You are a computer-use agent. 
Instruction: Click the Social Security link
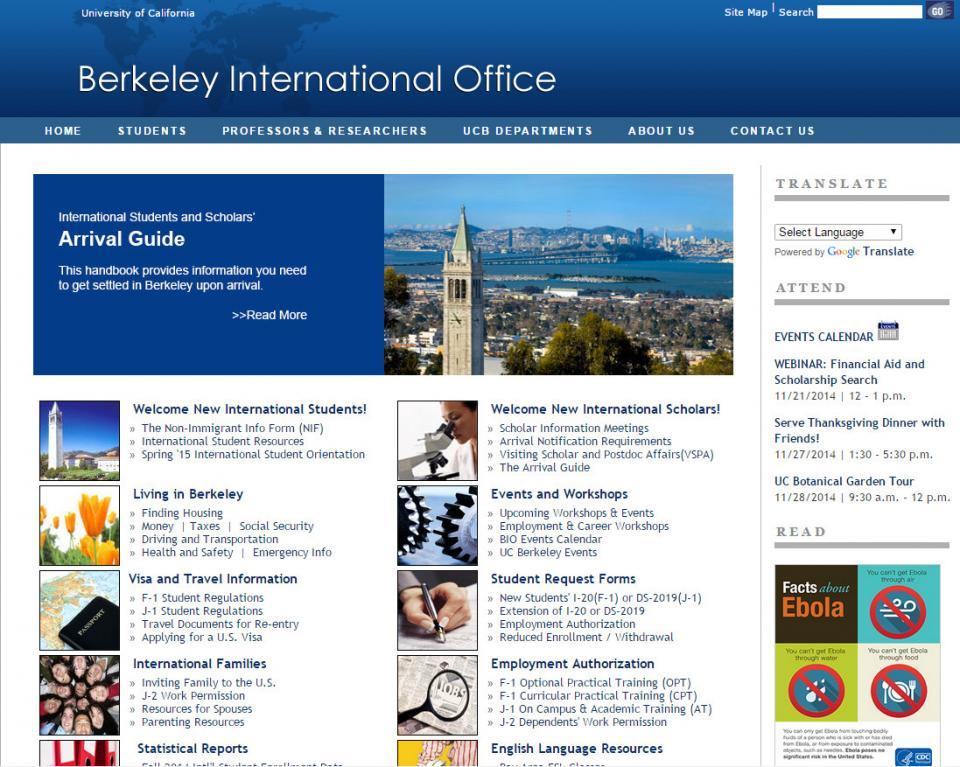click(276, 526)
